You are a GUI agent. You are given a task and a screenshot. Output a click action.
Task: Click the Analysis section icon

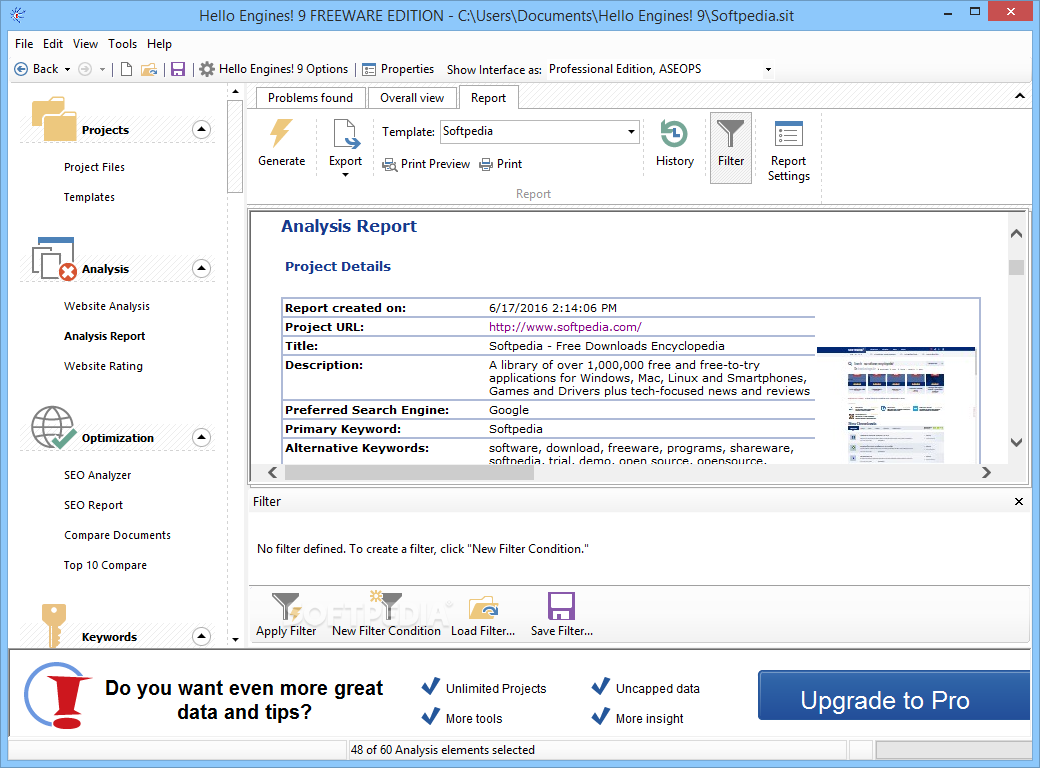point(54,259)
